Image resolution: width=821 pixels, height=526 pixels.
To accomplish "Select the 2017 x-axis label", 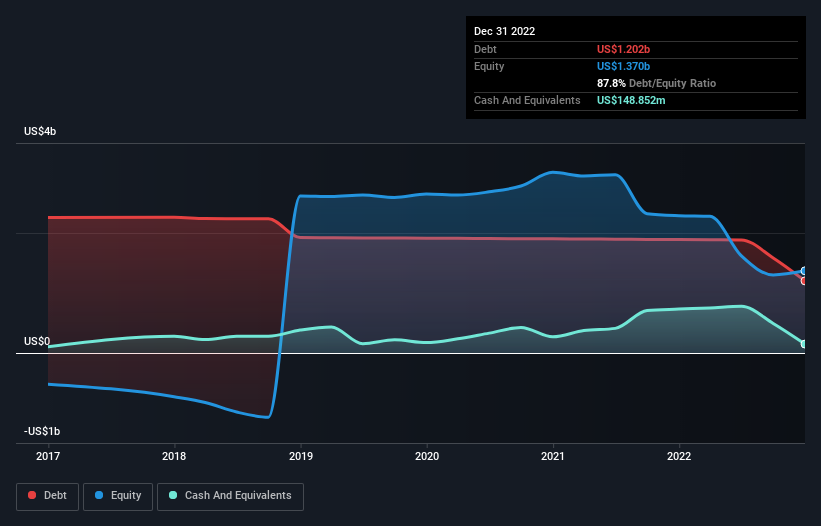I will (48, 456).
